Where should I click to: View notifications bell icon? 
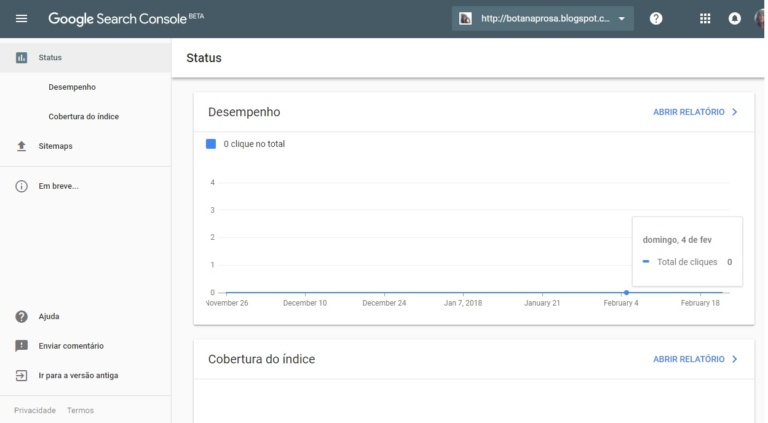[x=734, y=19]
